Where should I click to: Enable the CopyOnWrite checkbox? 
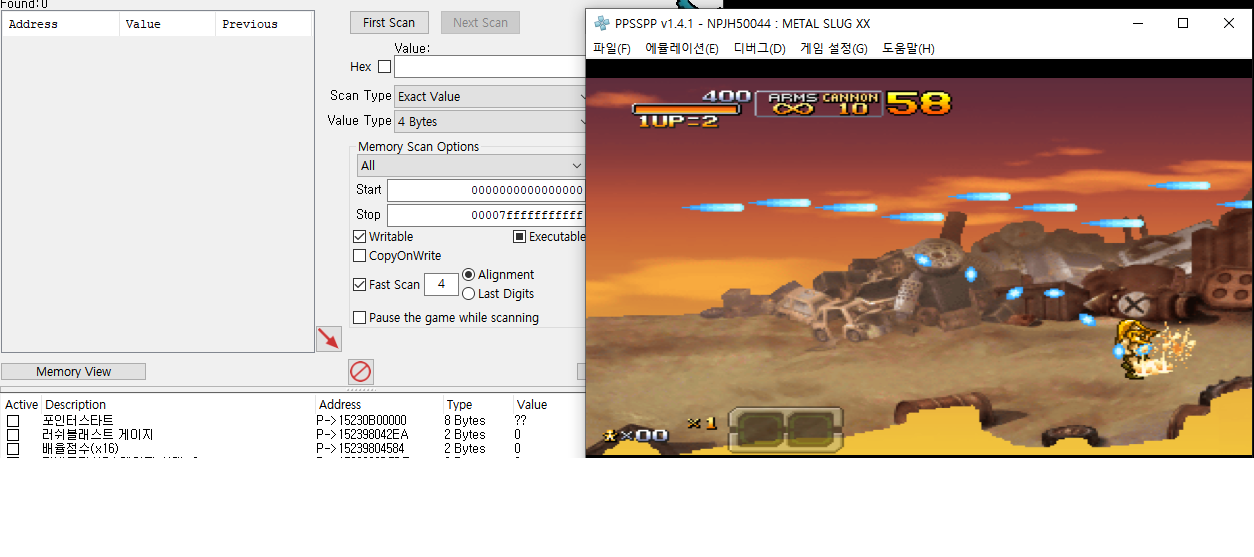point(360,256)
